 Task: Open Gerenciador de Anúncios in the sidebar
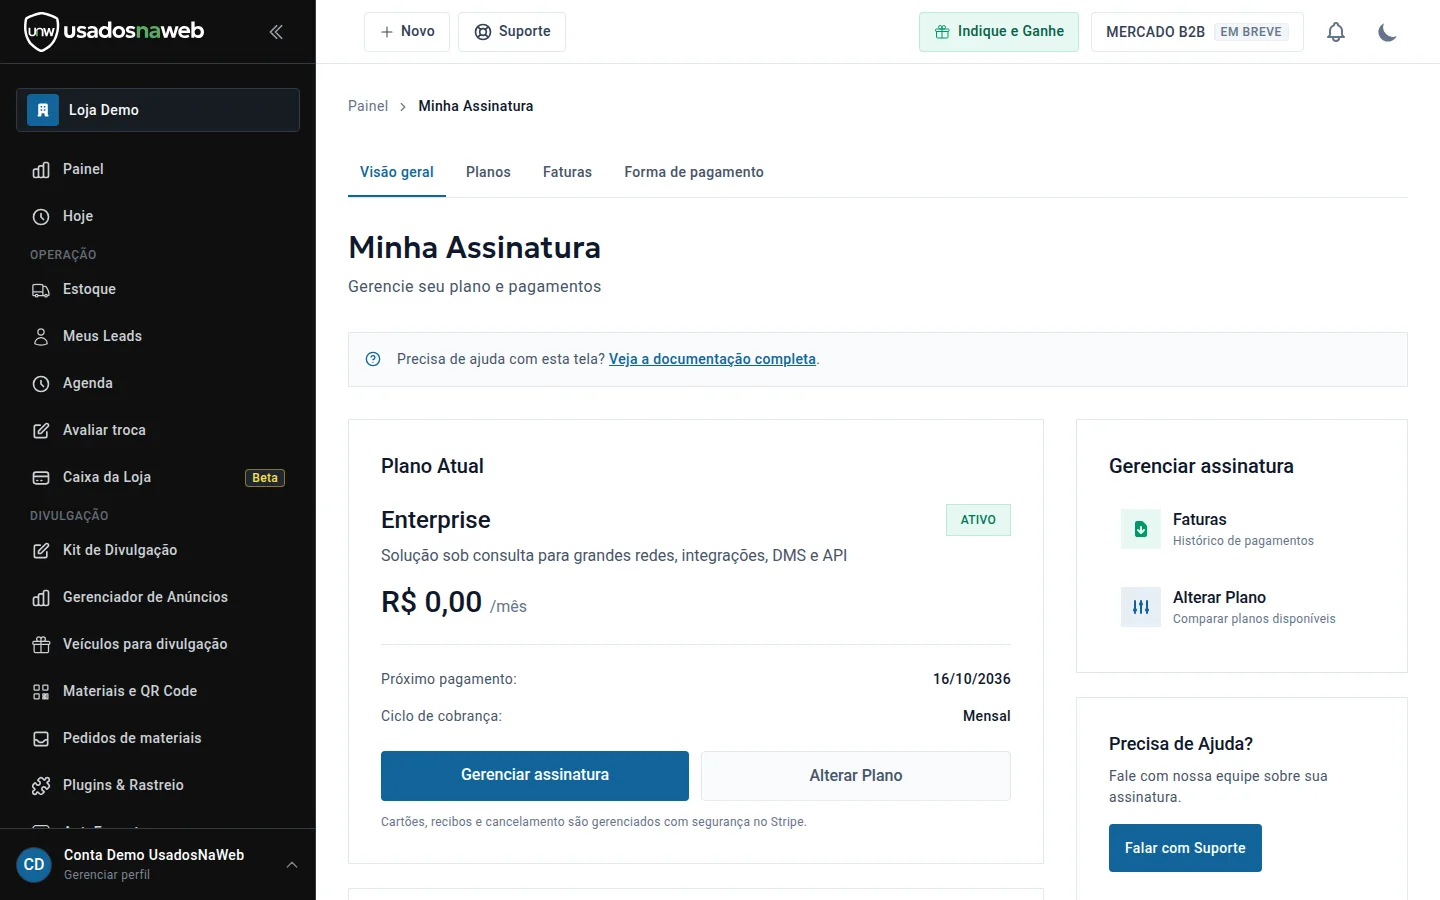pos(158,598)
